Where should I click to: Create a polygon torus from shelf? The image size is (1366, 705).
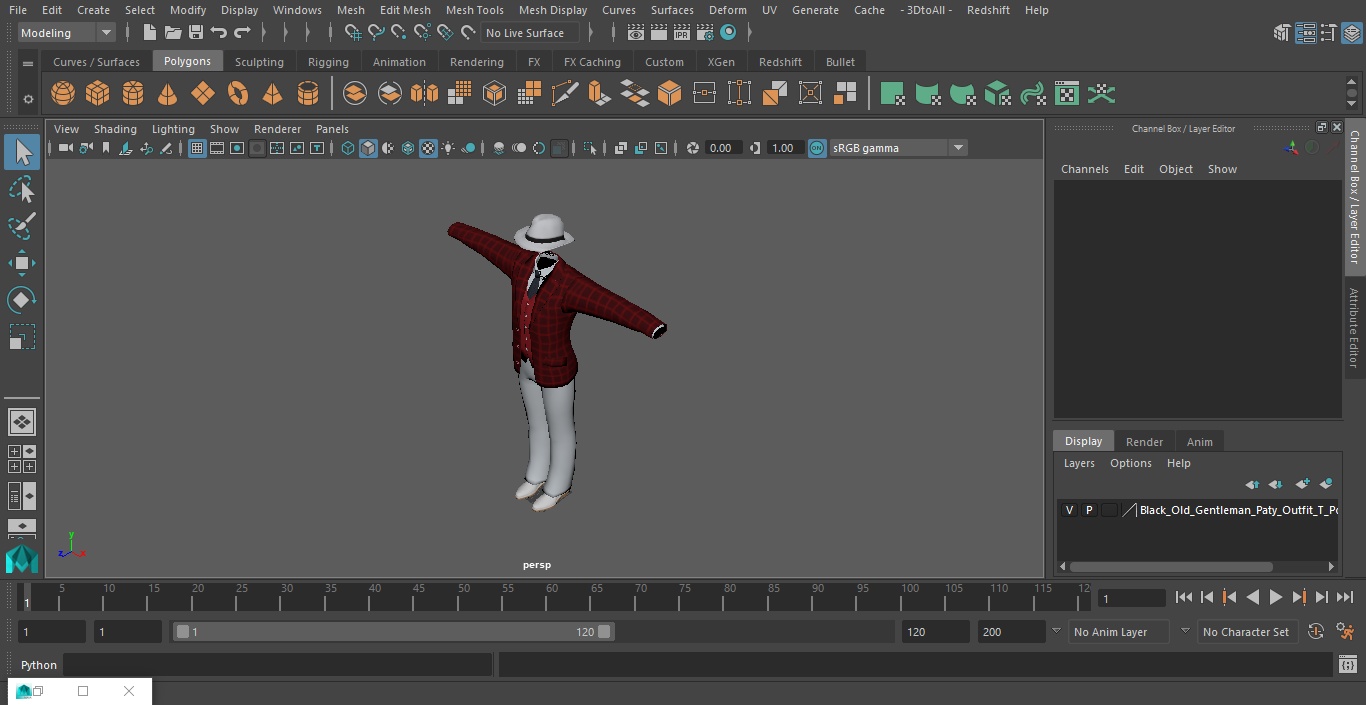coord(238,94)
